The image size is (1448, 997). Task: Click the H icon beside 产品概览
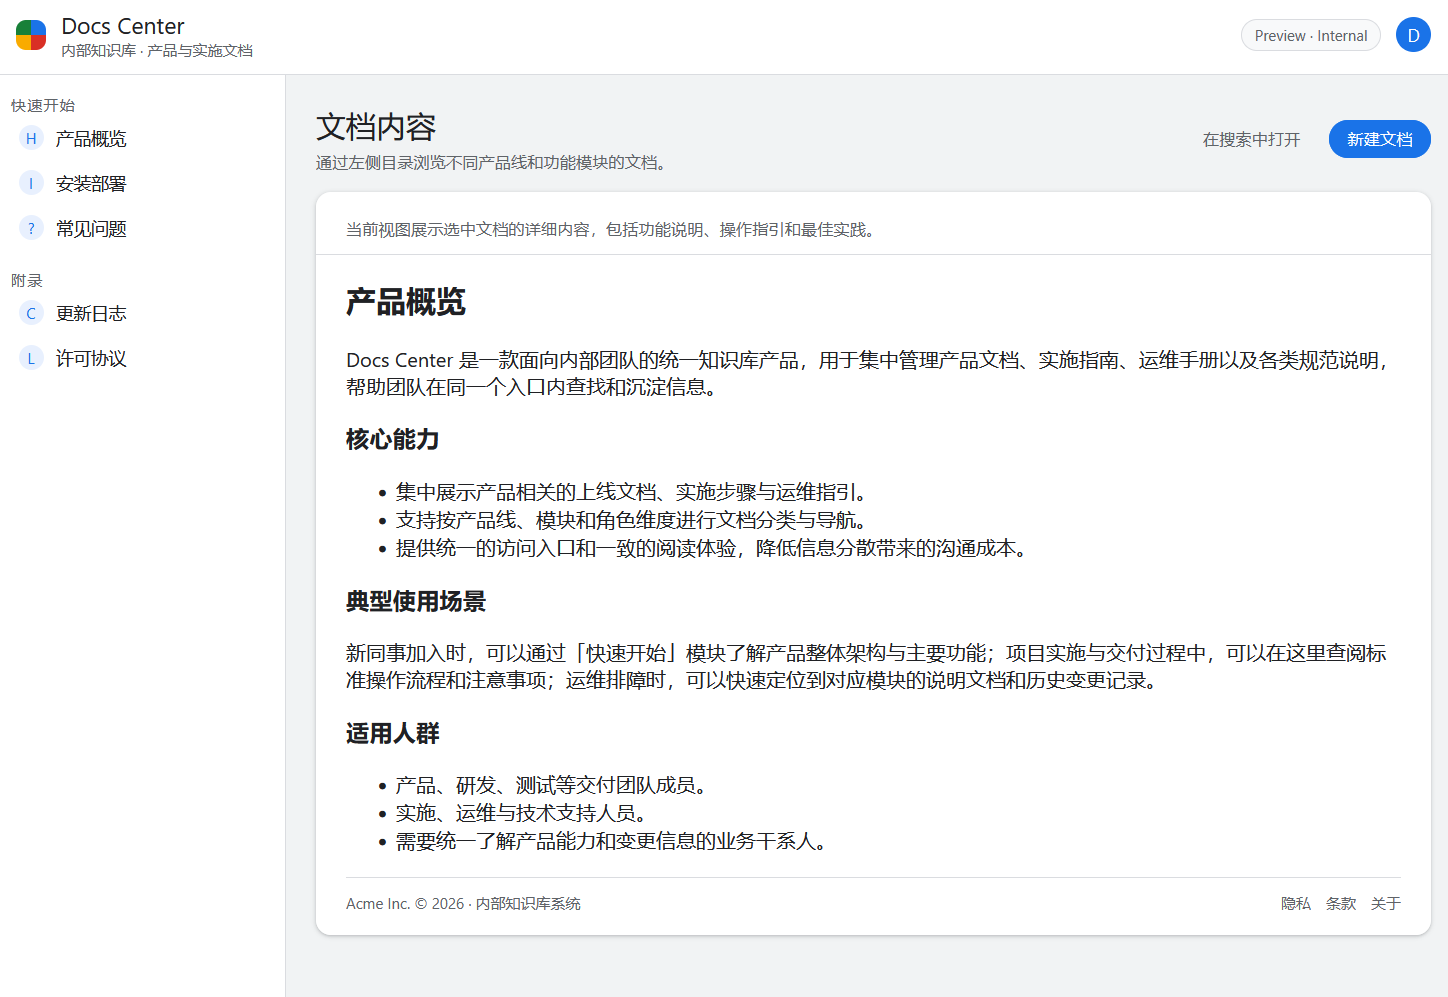coord(31,139)
